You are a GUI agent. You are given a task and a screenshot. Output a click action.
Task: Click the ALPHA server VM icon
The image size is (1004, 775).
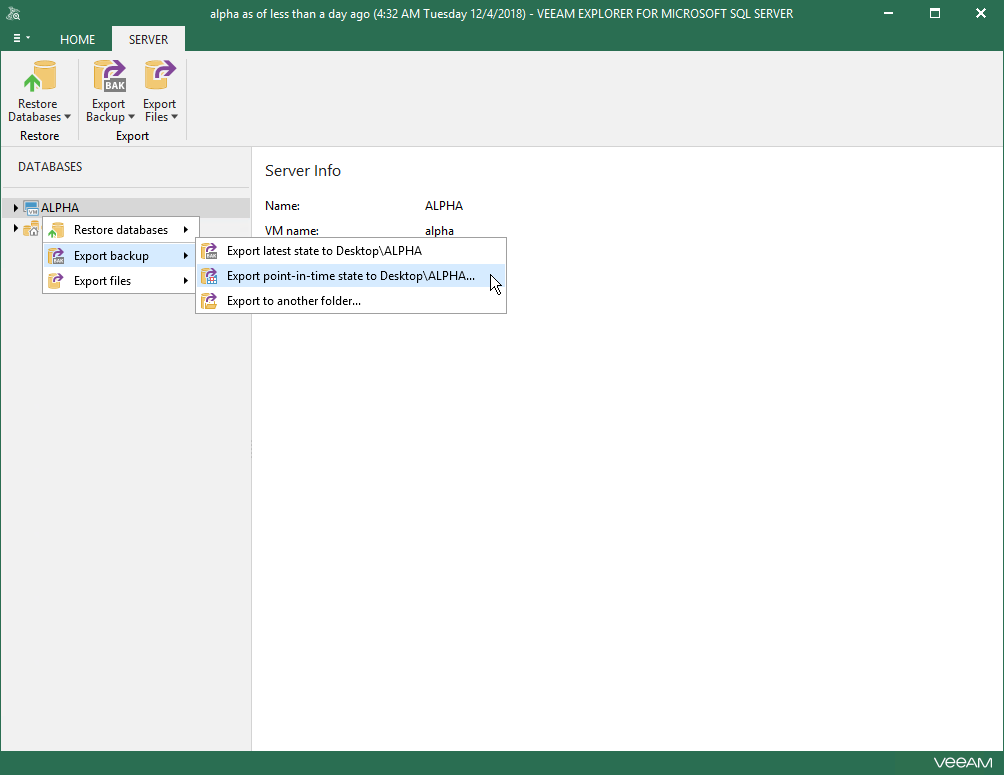coord(31,208)
